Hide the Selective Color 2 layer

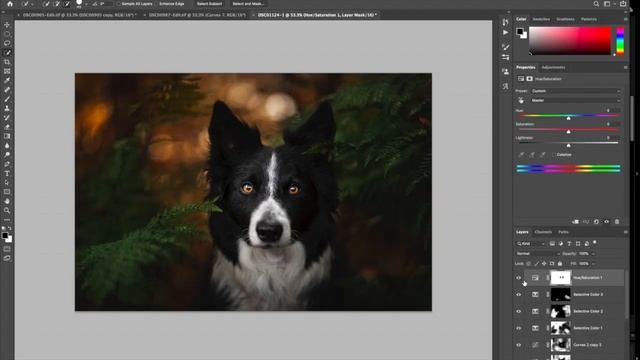coord(518,311)
